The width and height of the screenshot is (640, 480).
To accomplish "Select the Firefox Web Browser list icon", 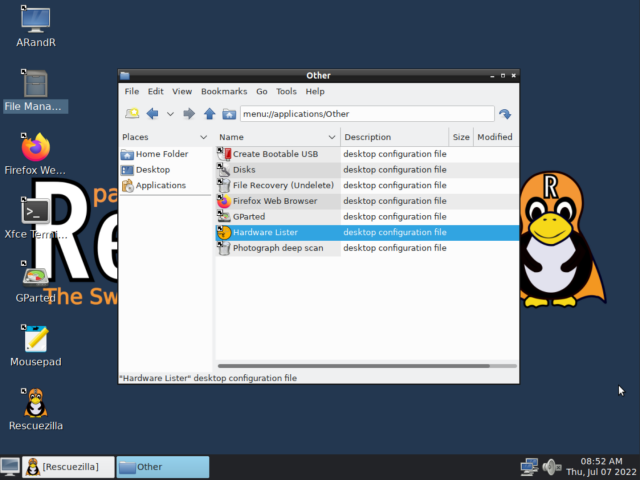I will (224, 201).
